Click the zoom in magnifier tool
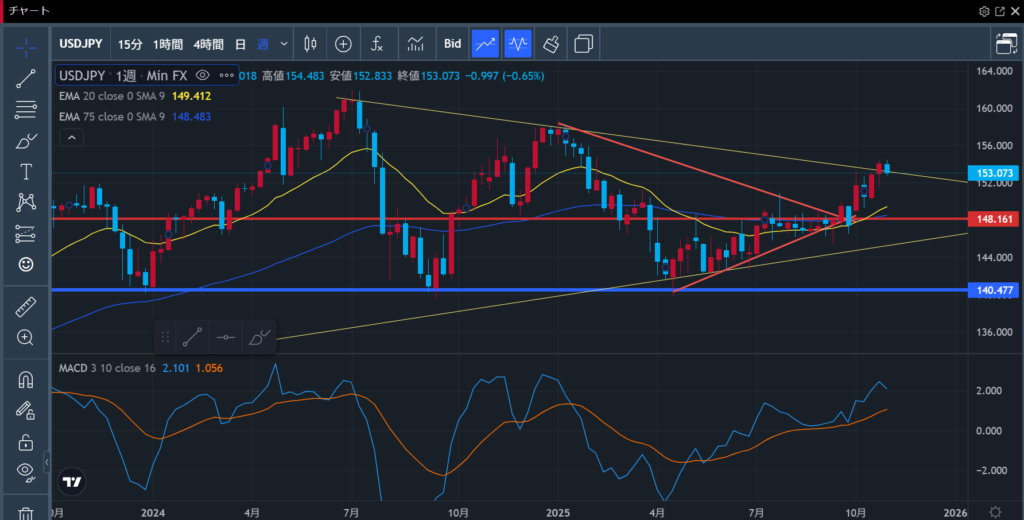This screenshot has height=520, width=1024. (26, 338)
